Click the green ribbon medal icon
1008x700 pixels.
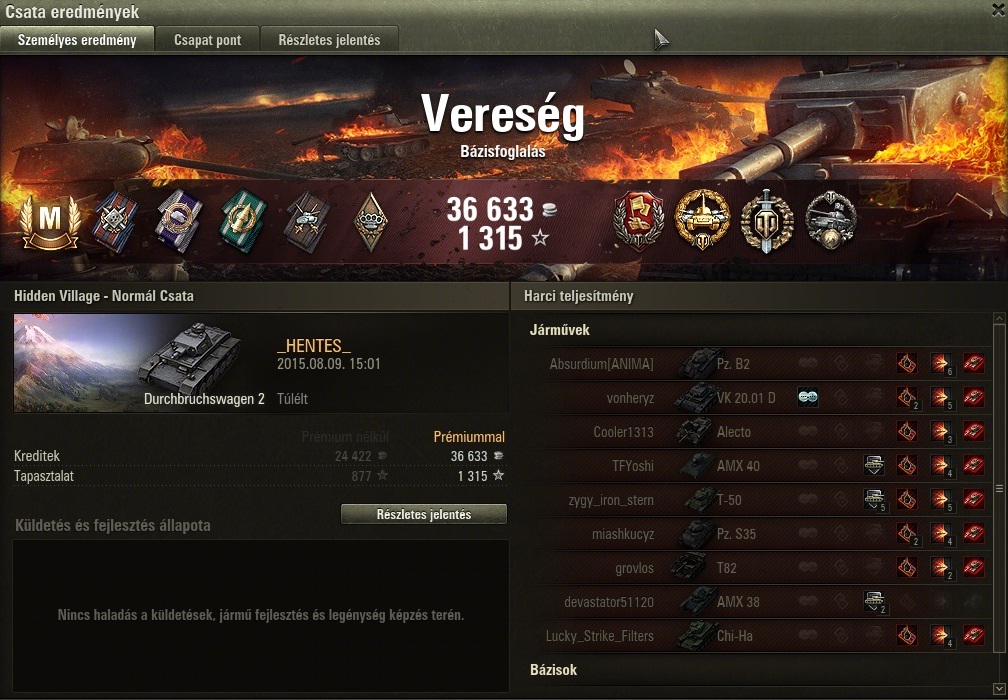pyautogui.click(x=243, y=220)
